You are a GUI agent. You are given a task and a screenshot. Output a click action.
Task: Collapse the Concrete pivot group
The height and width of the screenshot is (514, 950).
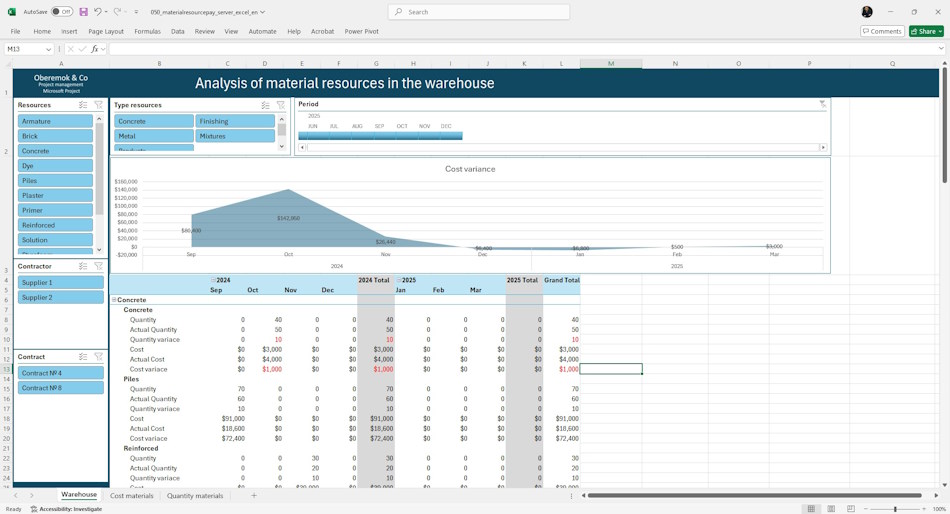click(x=114, y=300)
